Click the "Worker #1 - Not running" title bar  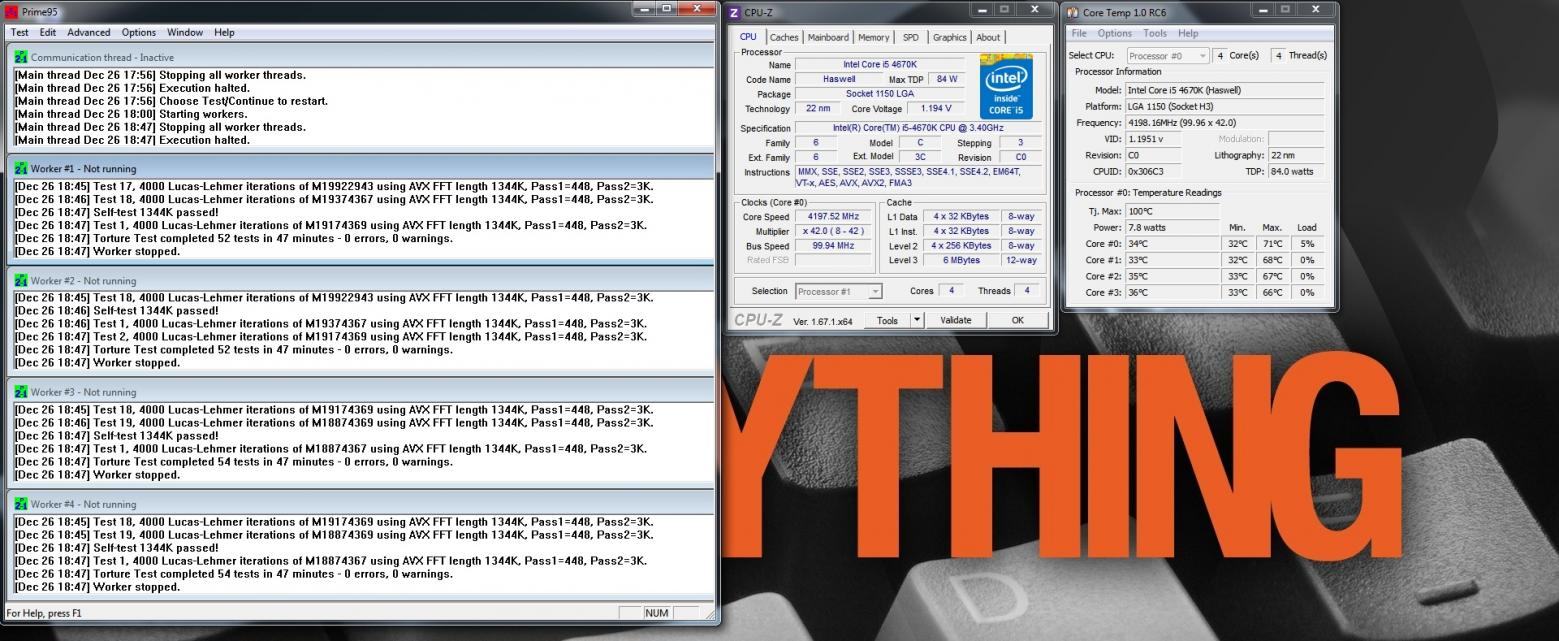[361, 168]
